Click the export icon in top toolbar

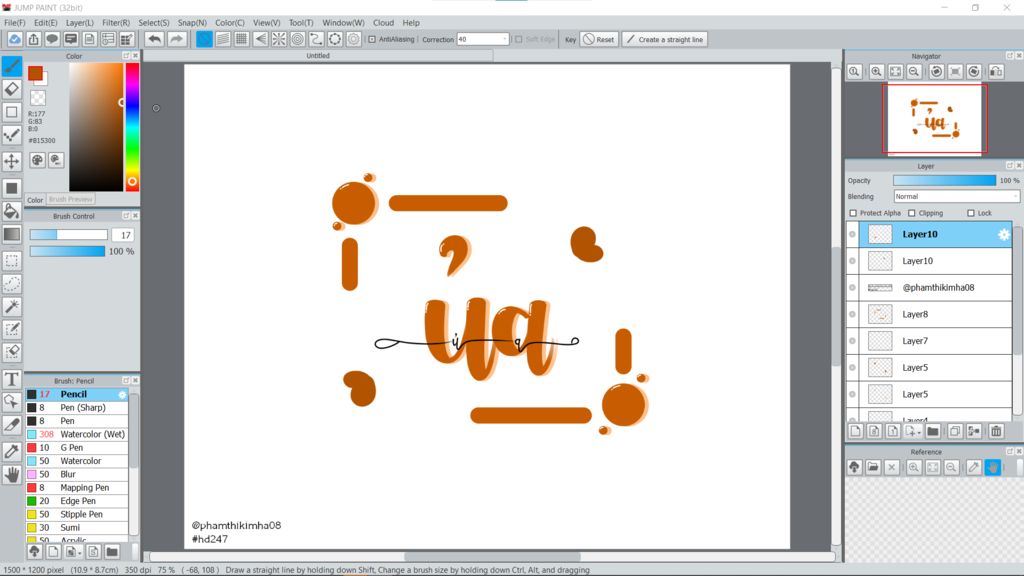click(x=33, y=39)
